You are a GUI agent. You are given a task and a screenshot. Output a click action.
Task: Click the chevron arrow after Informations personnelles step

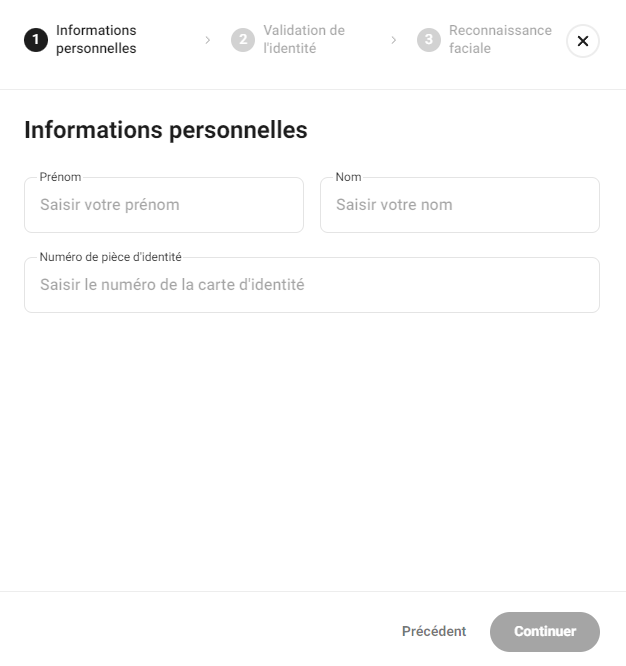208,40
